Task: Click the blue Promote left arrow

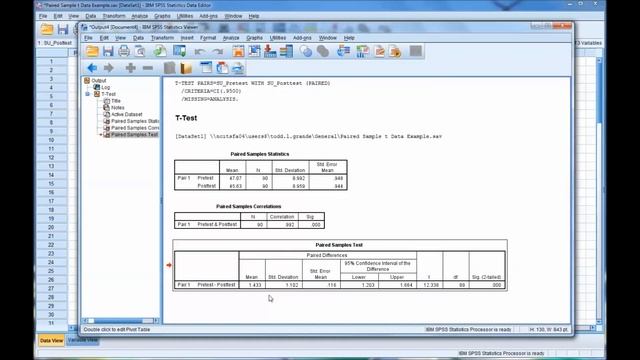Action: (x=92, y=68)
